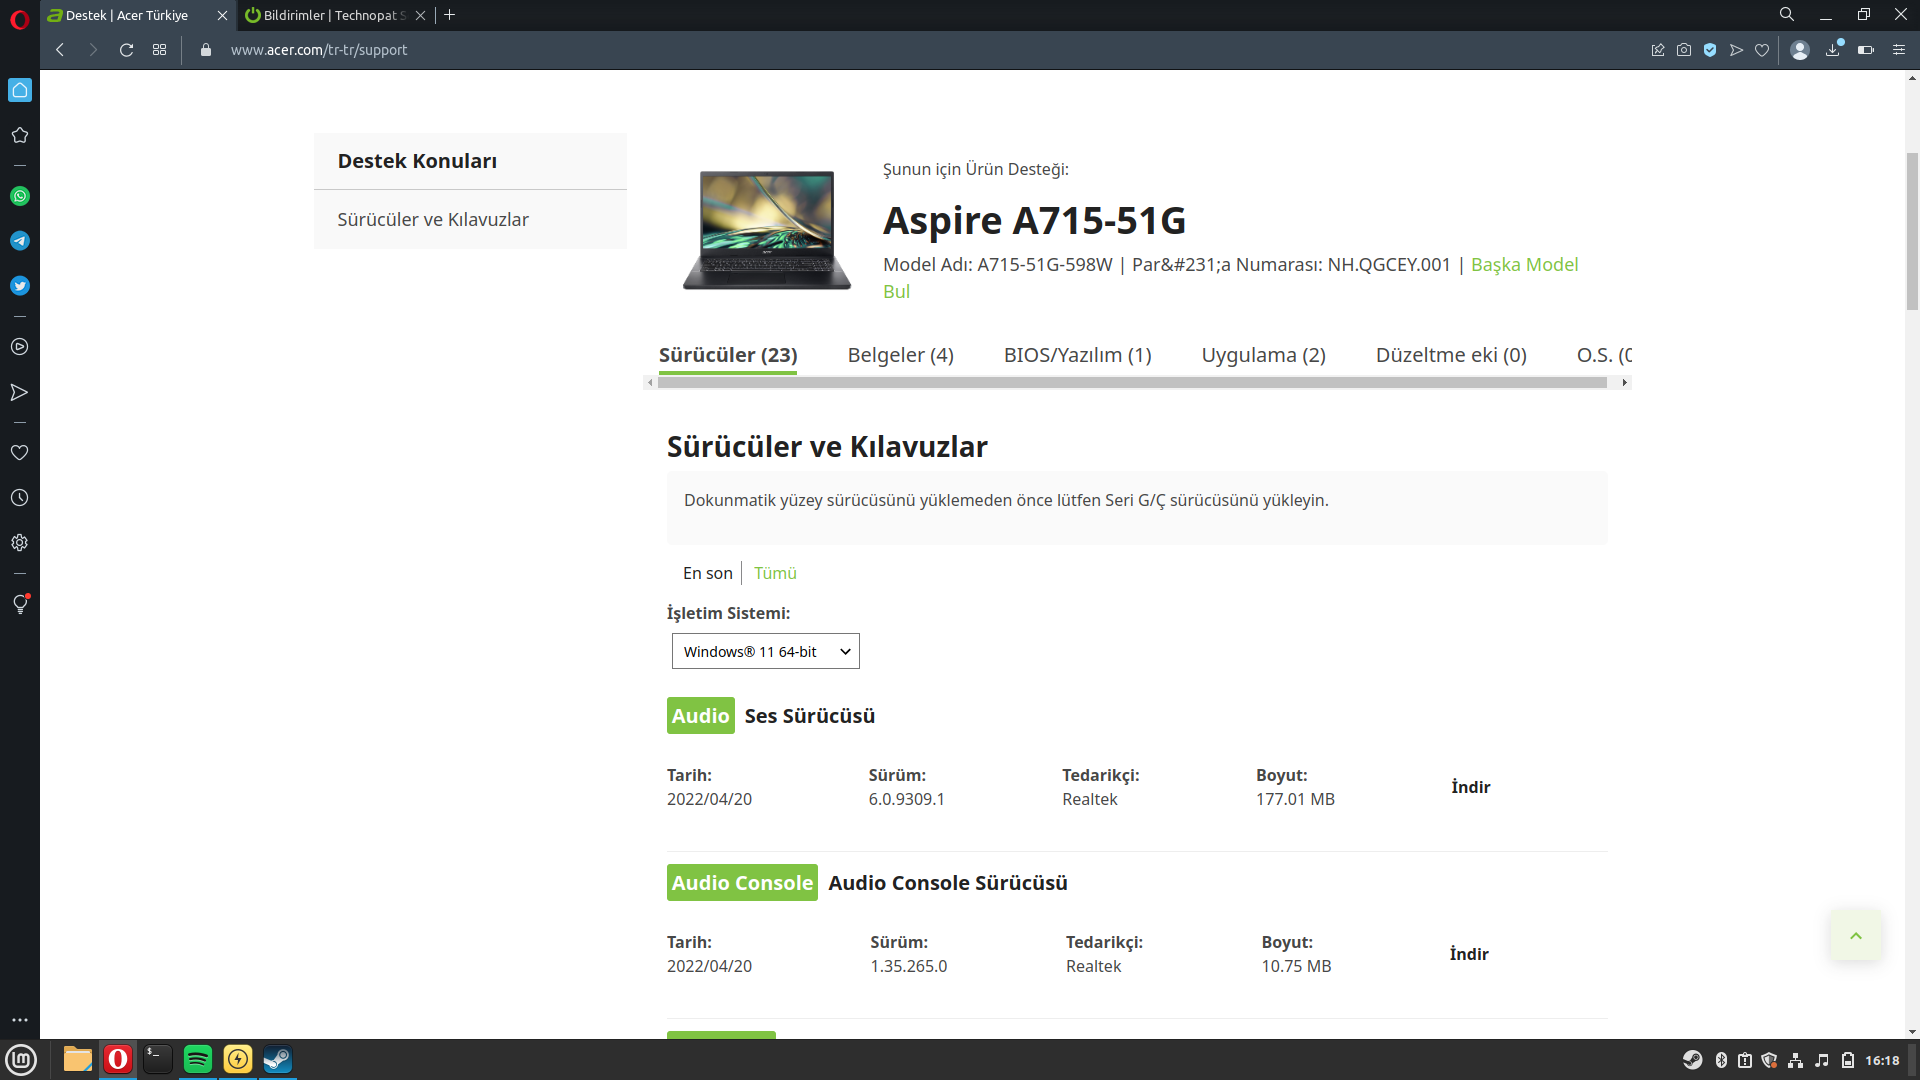
Task: Open History from Opera sidebar
Action: (x=20, y=498)
